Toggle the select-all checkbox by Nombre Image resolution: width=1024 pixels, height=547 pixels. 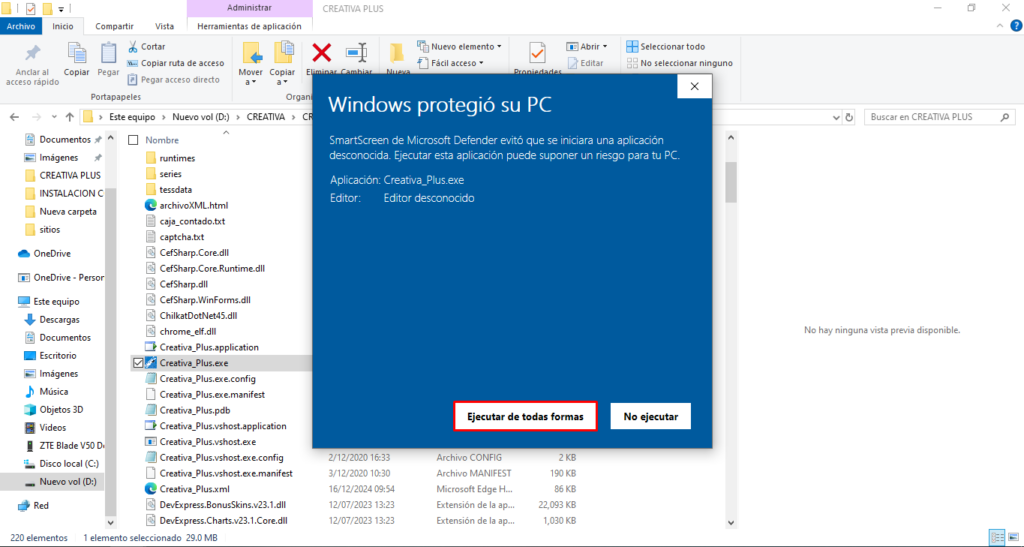pos(133,140)
